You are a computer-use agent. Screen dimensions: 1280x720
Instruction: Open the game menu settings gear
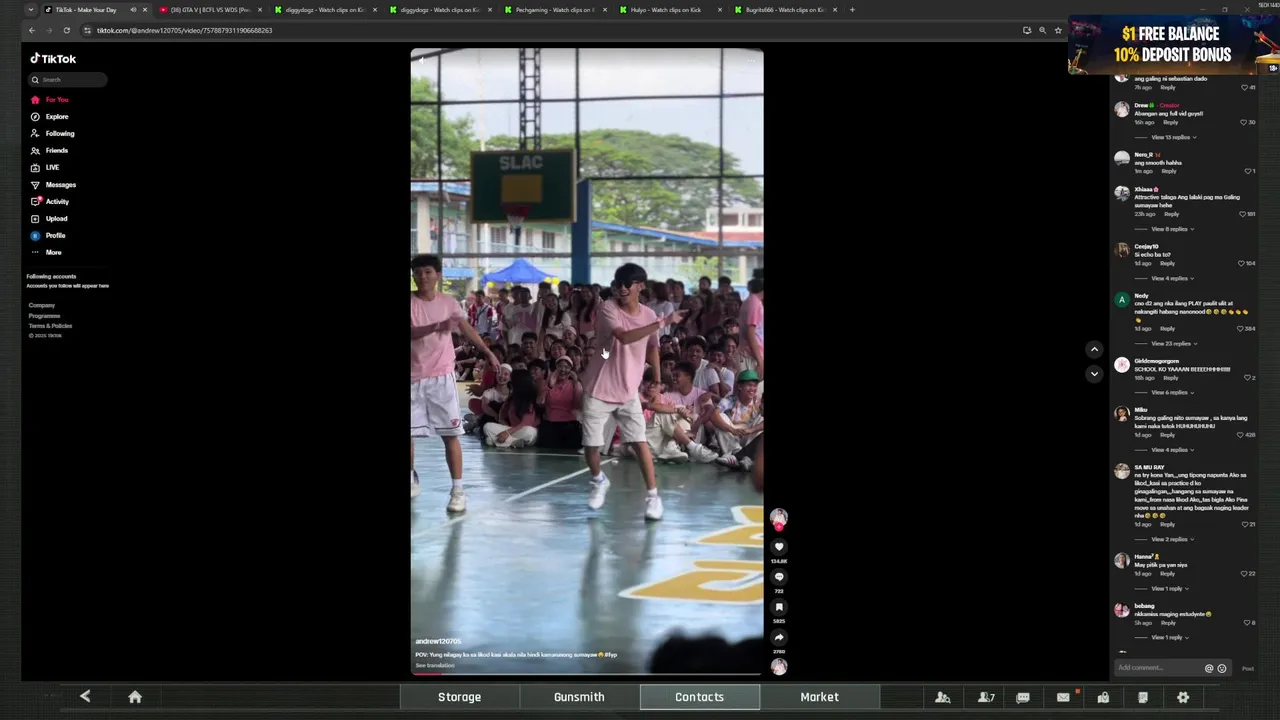click(1183, 697)
